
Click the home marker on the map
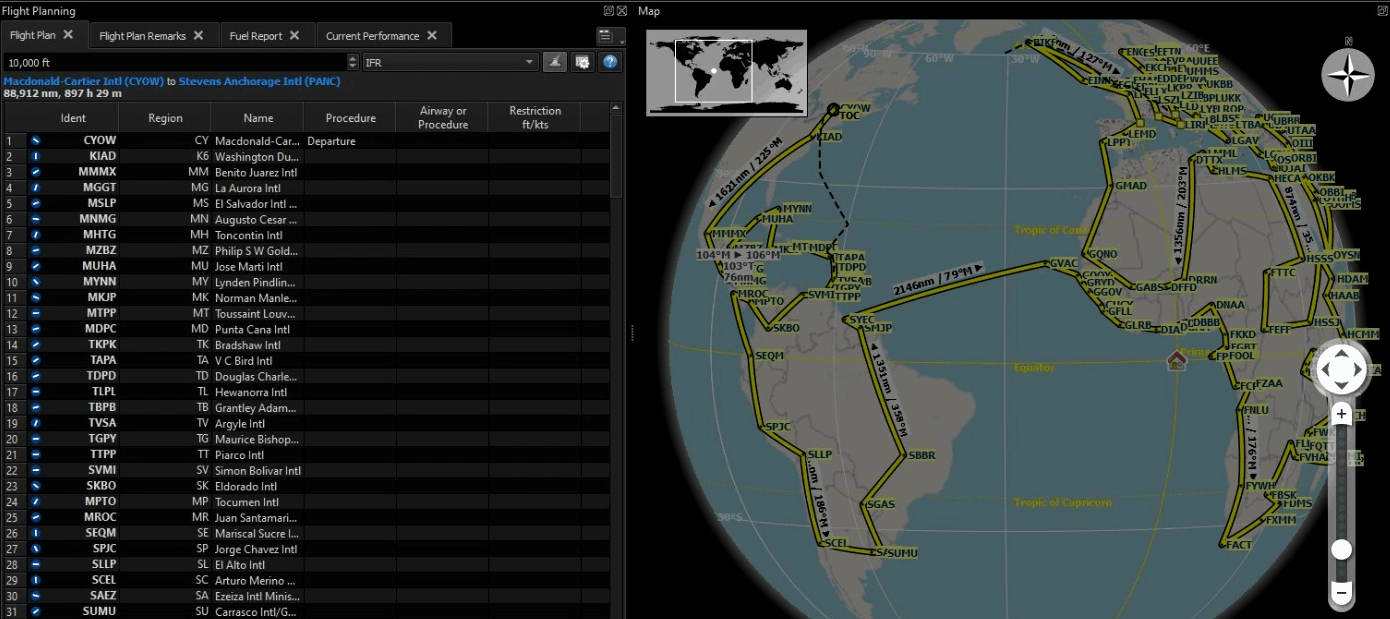point(1176,360)
